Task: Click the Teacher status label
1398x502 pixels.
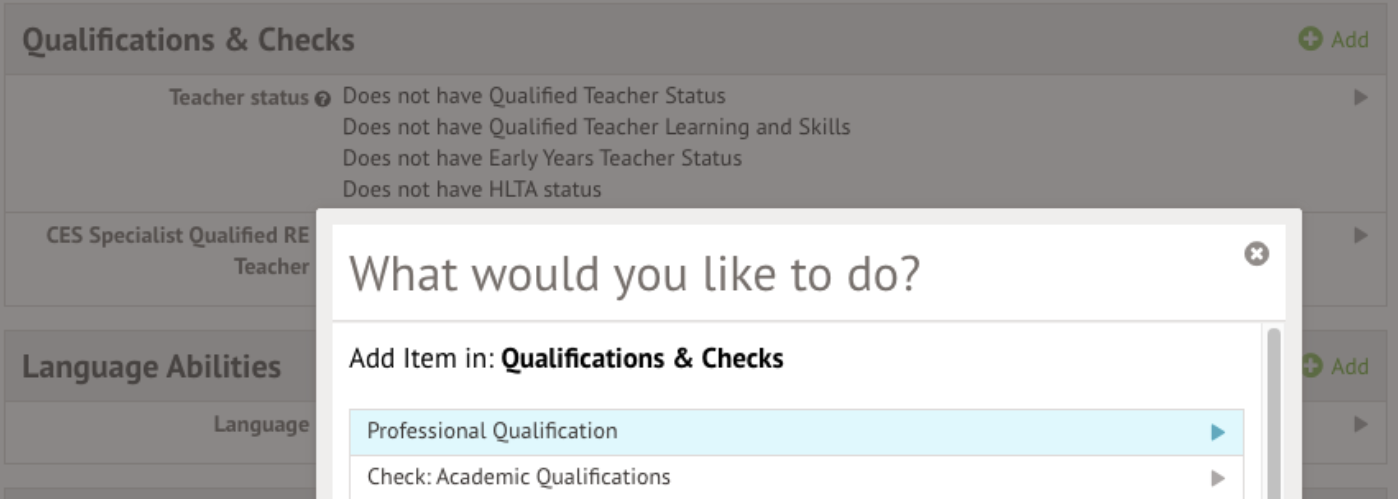Action: tap(239, 98)
